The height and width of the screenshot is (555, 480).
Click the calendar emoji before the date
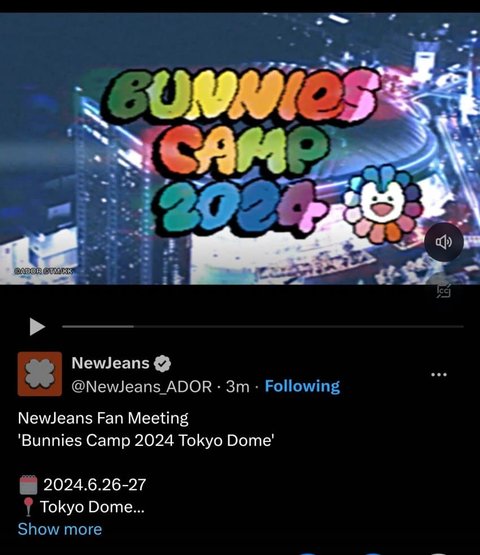pos(28,485)
